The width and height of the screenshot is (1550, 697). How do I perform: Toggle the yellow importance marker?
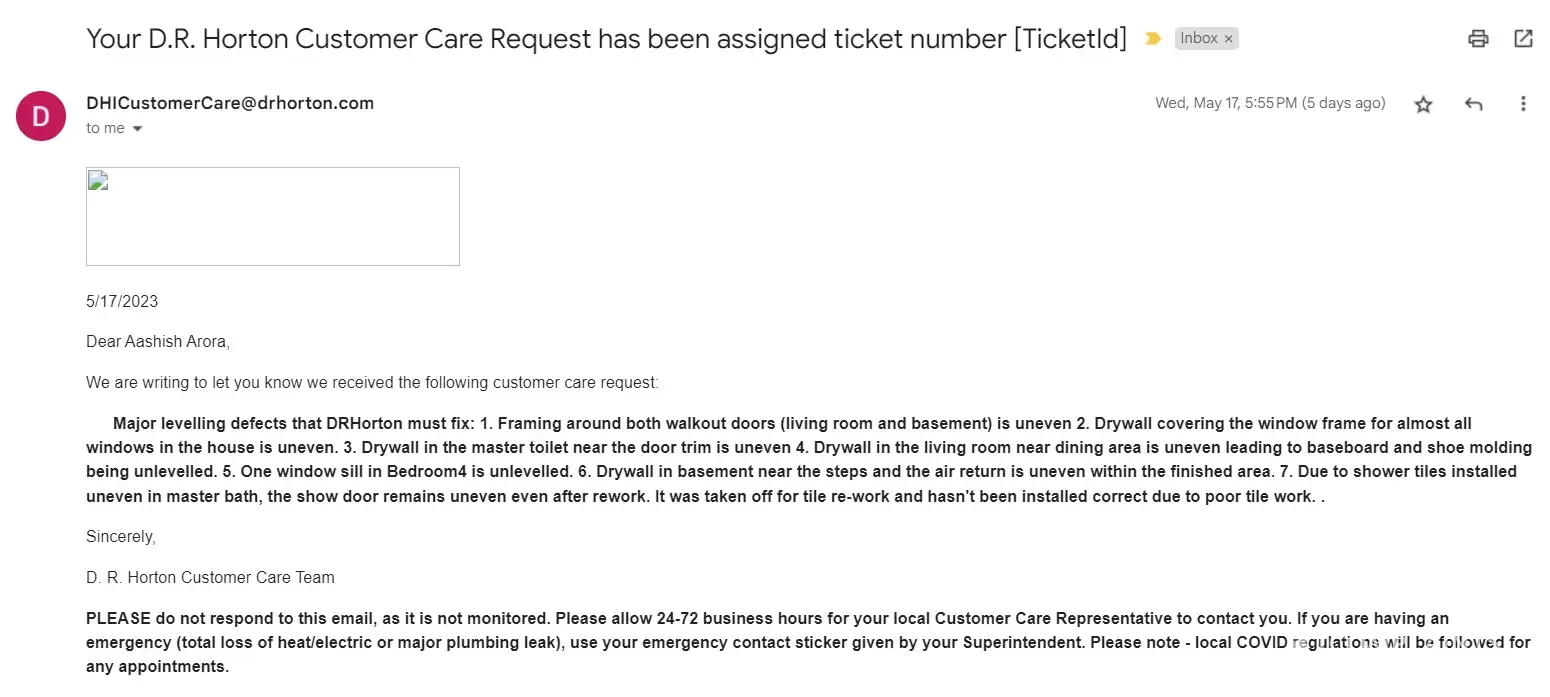pyautogui.click(x=1153, y=39)
